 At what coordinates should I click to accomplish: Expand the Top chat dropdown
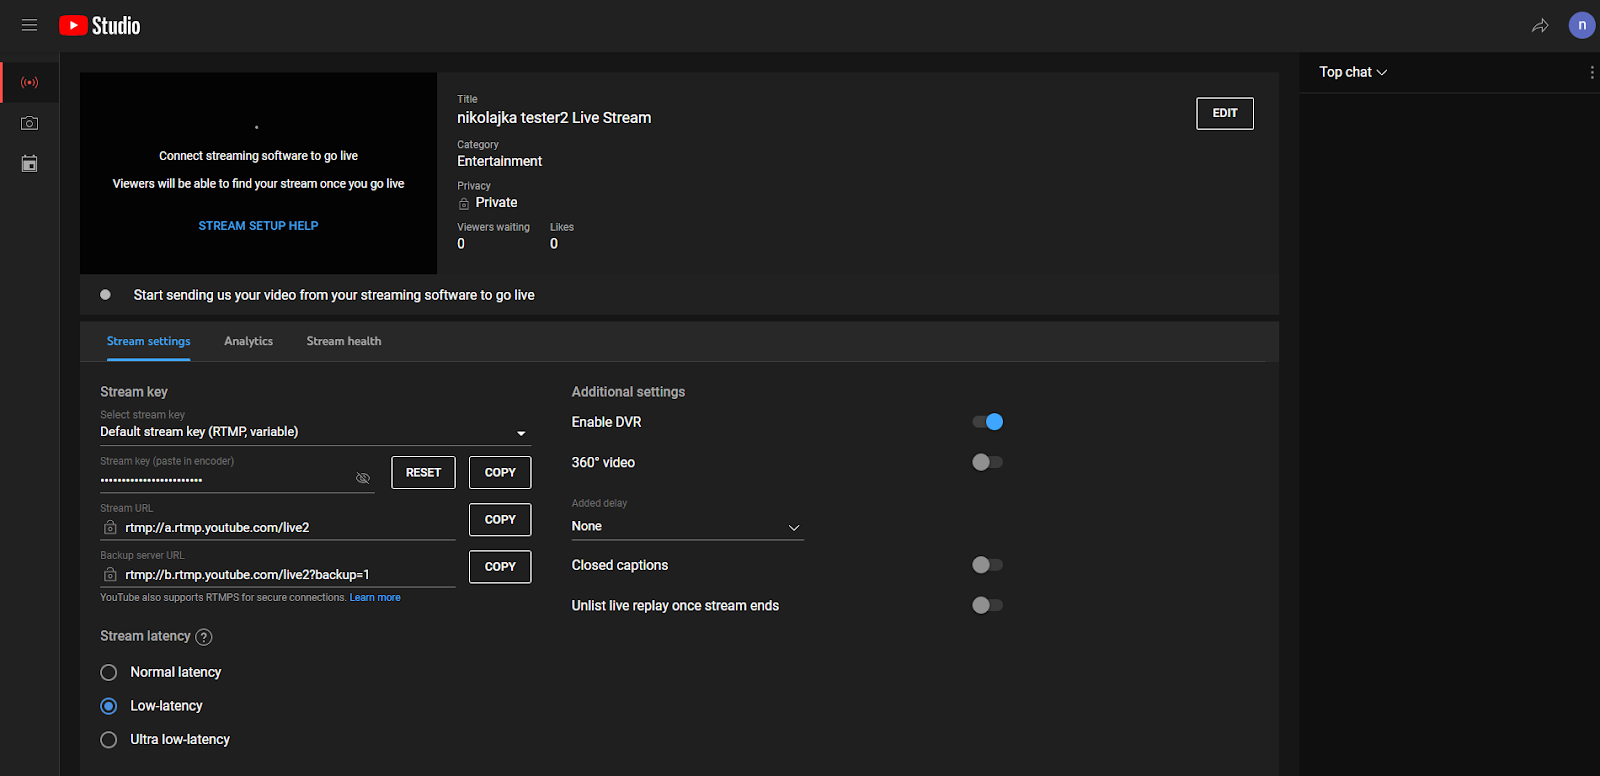click(x=1353, y=72)
